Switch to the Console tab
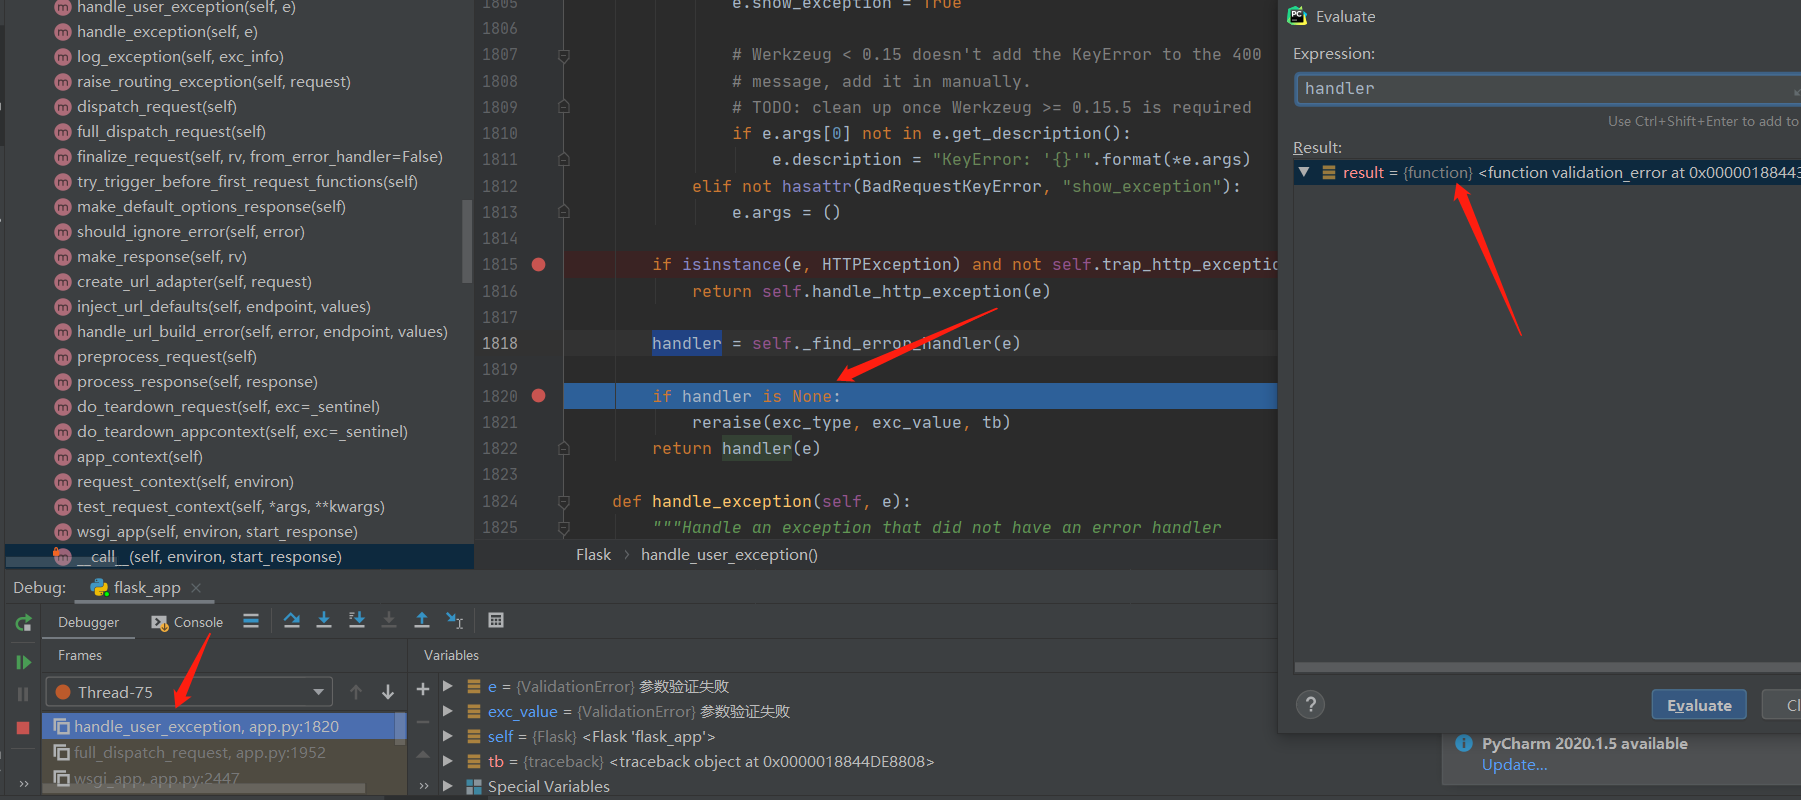The height and width of the screenshot is (800, 1801). (187, 622)
